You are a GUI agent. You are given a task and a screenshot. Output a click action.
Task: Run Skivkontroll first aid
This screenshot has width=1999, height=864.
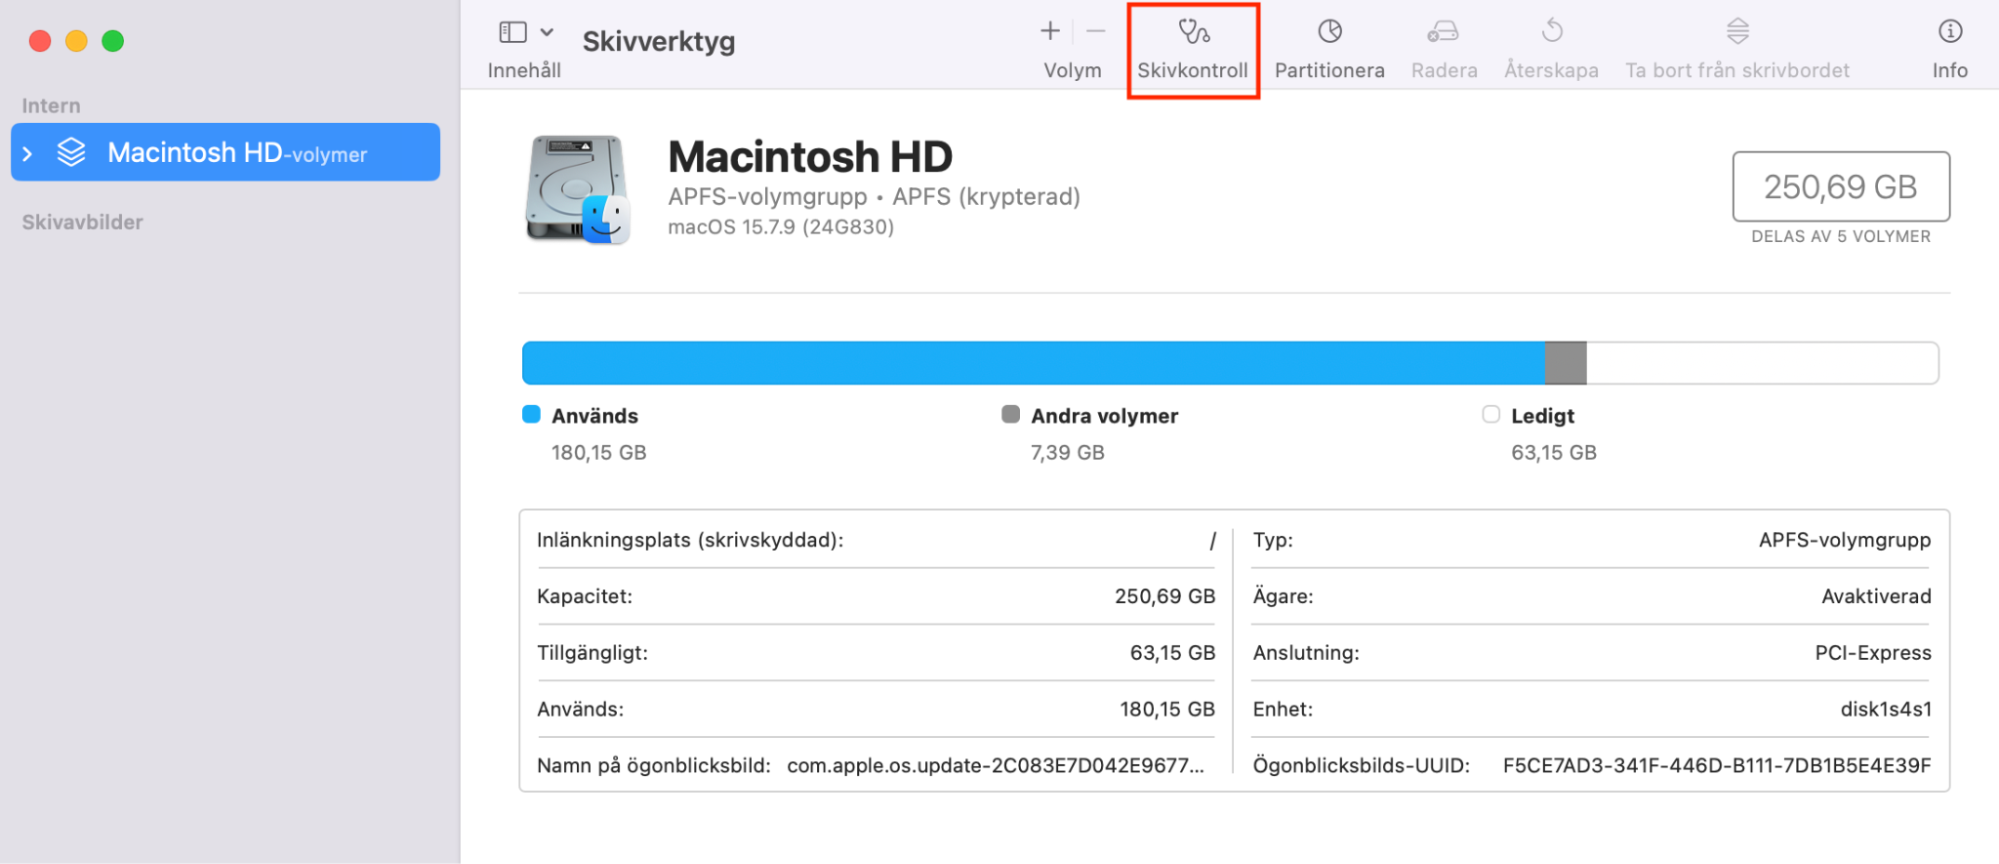click(x=1193, y=49)
